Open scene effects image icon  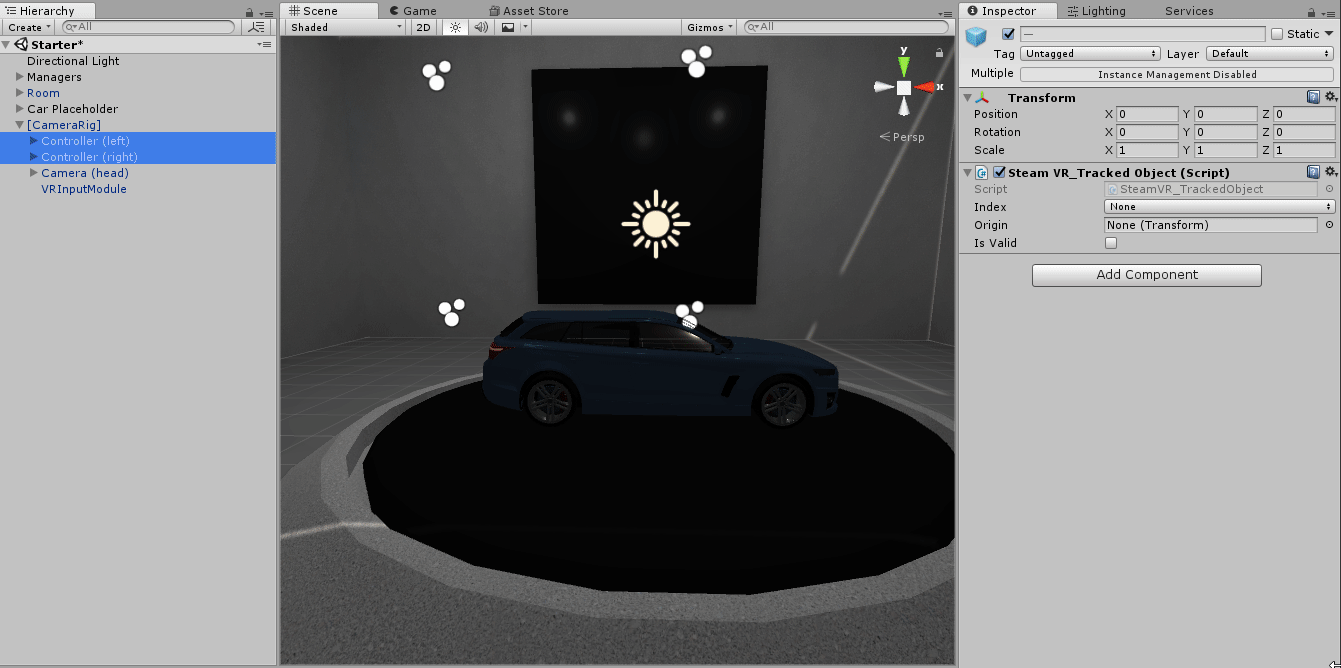pos(508,27)
